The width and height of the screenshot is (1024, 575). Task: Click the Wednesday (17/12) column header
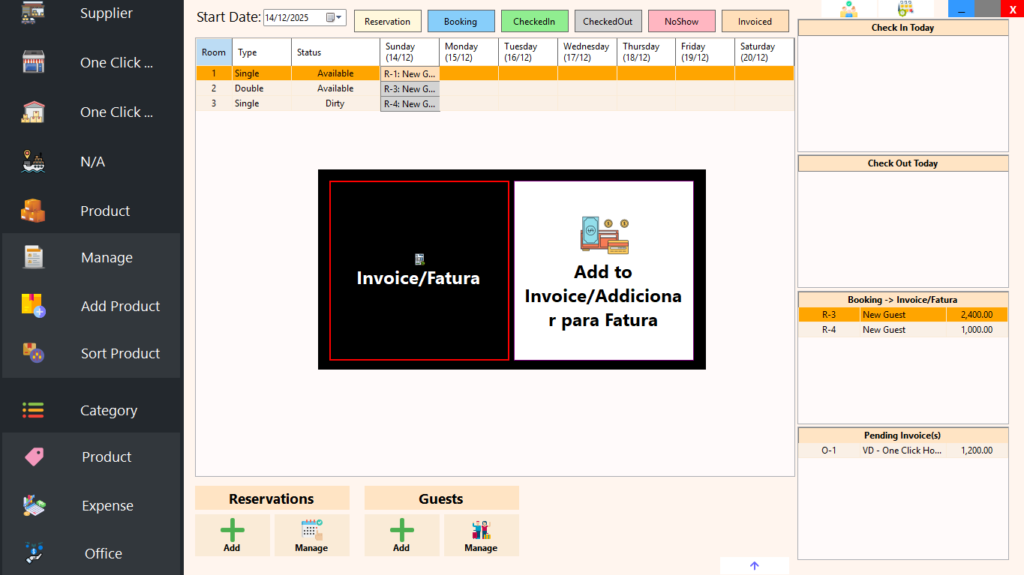tap(586, 52)
